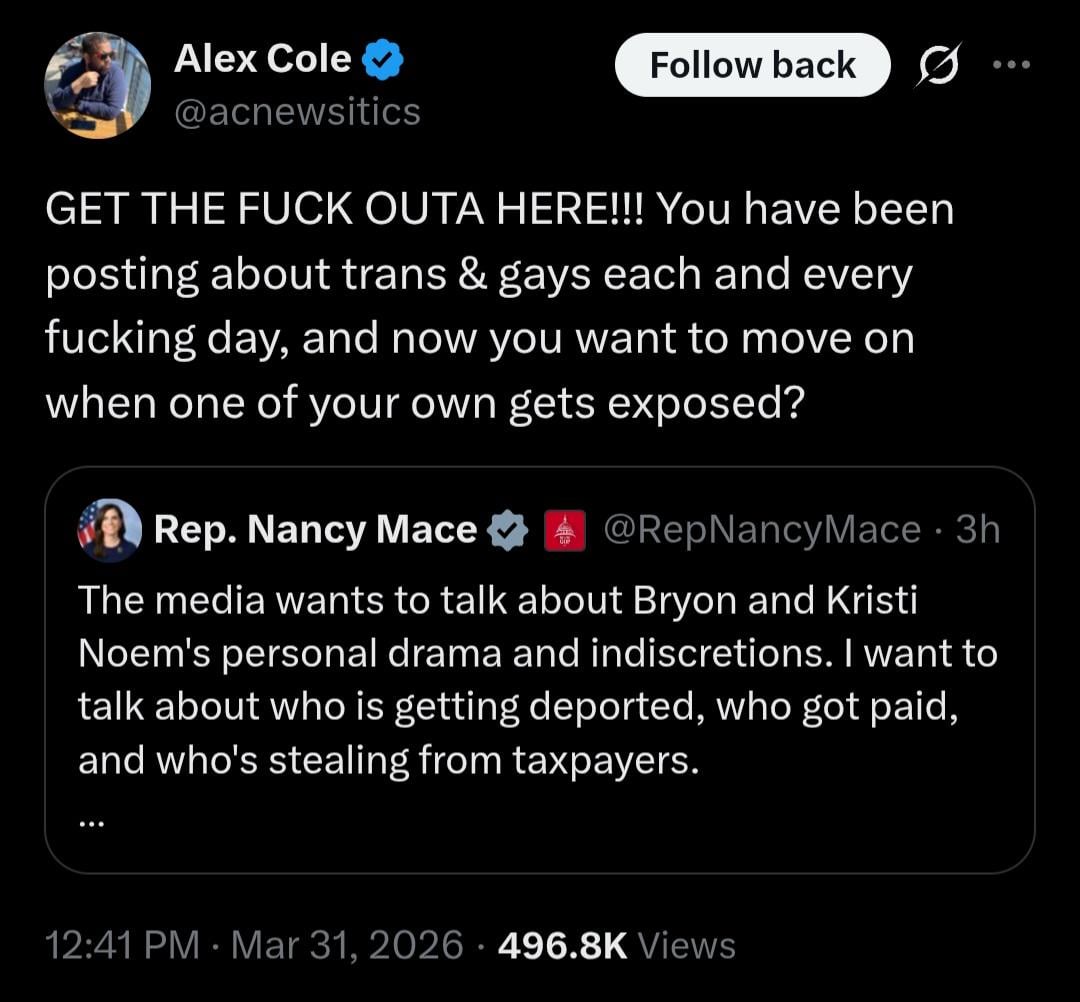1080x1002 pixels.
Task: Click Nancy Mace's gray verified checkmark
Action: 508,530
